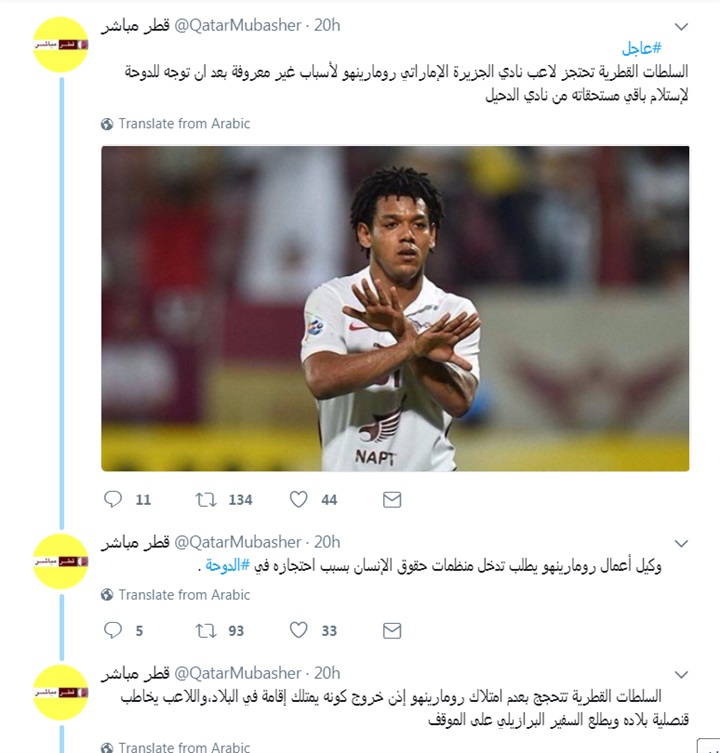Reply to the second tweet with 5 replies
This screenshot has height=753, width=720.
click(x=113, y=630)
